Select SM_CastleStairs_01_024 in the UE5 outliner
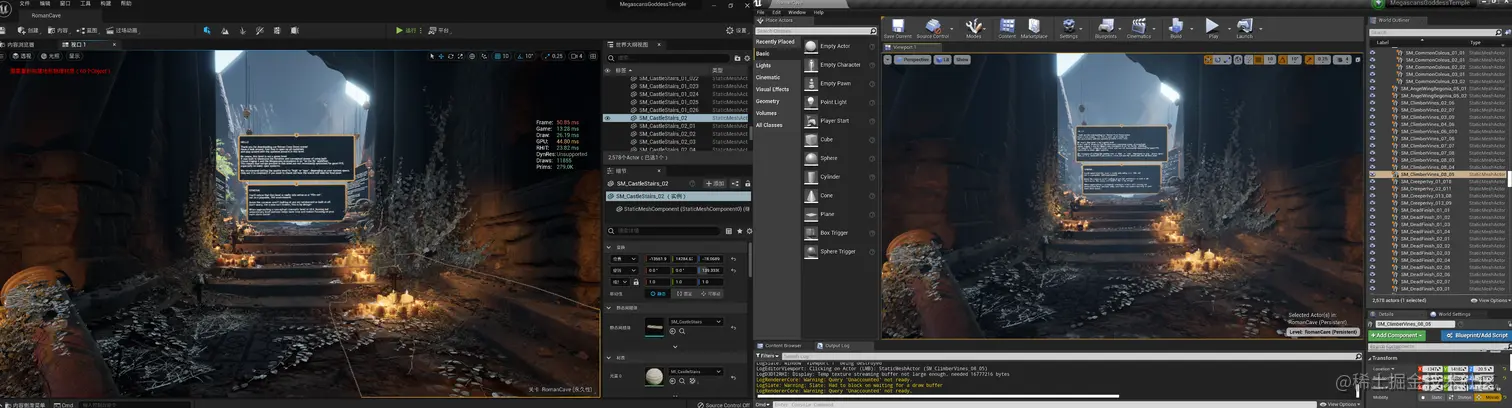Image resolution: width=1512 pixels, height=408 pixels. (676, 94)
